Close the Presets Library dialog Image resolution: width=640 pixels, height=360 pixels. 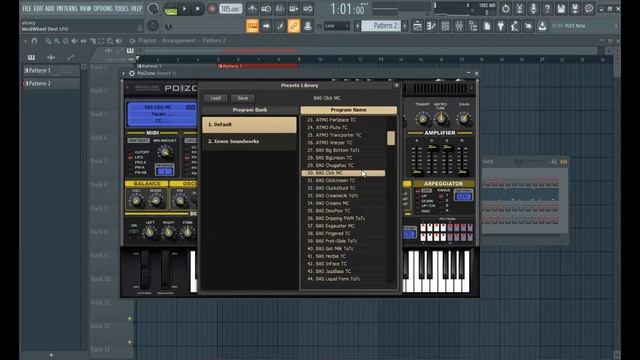coord(396,85)
